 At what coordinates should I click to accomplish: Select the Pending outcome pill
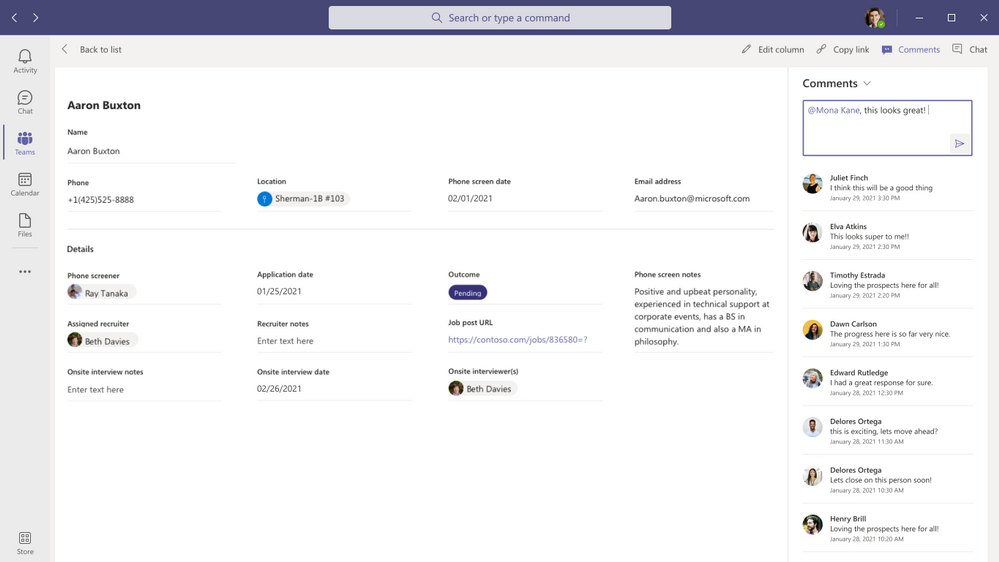[468, 292]
